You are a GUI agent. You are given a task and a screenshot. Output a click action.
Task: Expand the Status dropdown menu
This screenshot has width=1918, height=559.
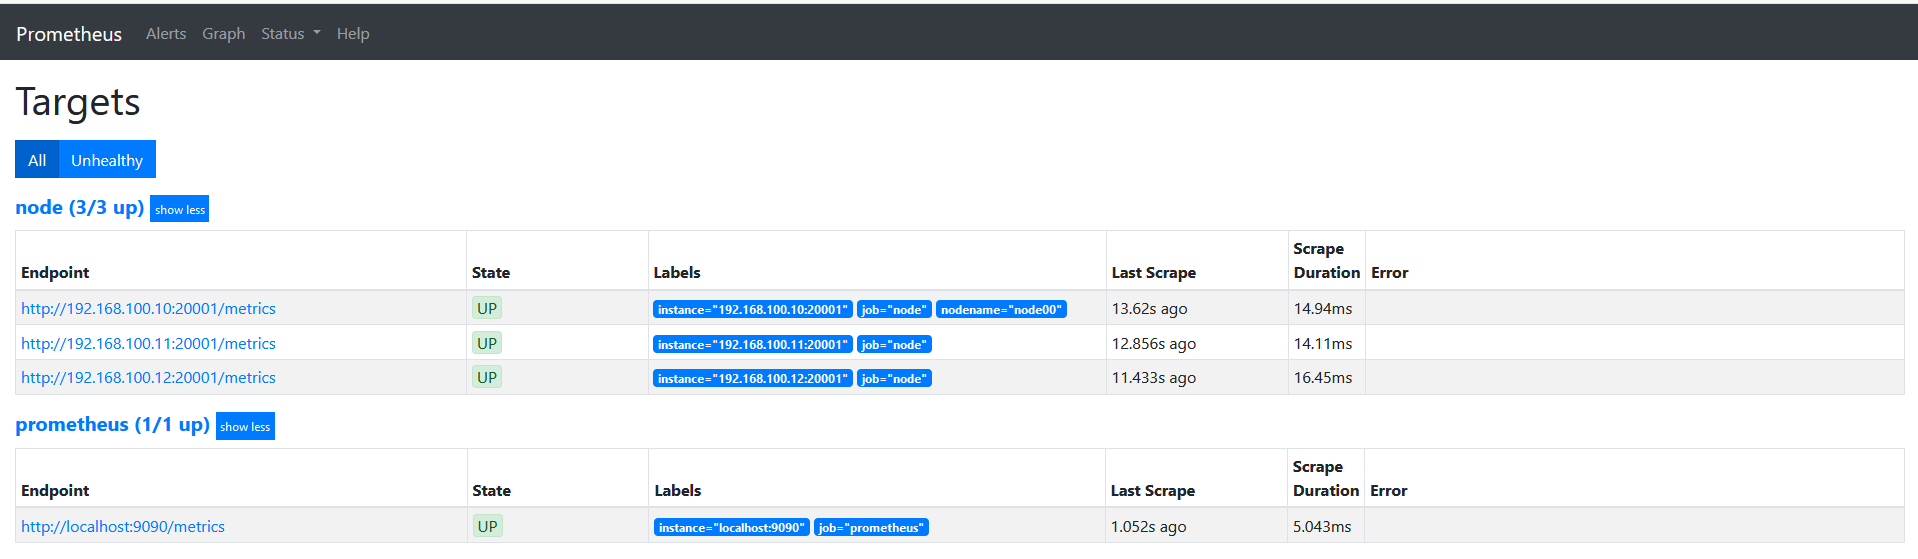point(290,34)
